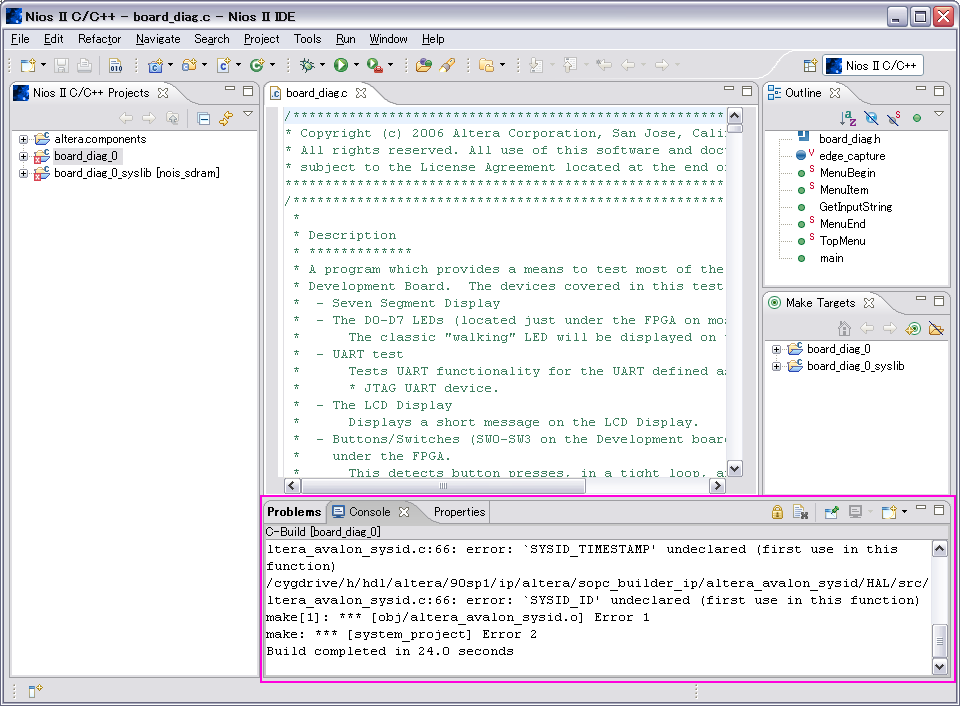The height and width of the screenshot is (706, 960).
Task: Open dropdown arrow next to Run icon
Action: pyautogui.click(x=356, y=65)
